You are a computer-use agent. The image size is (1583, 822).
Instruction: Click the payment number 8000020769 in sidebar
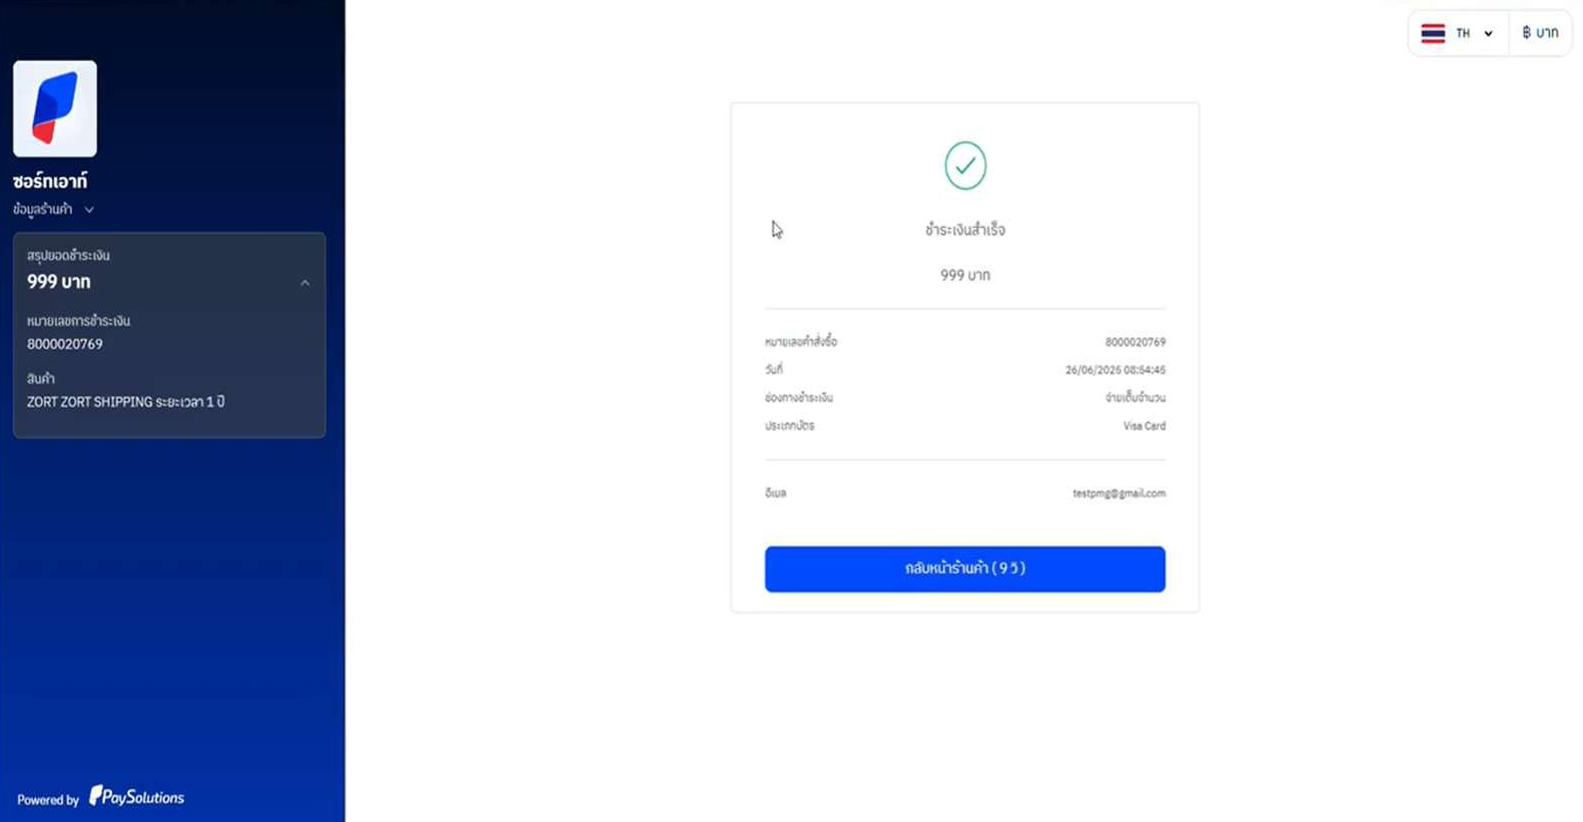[65, 344]
